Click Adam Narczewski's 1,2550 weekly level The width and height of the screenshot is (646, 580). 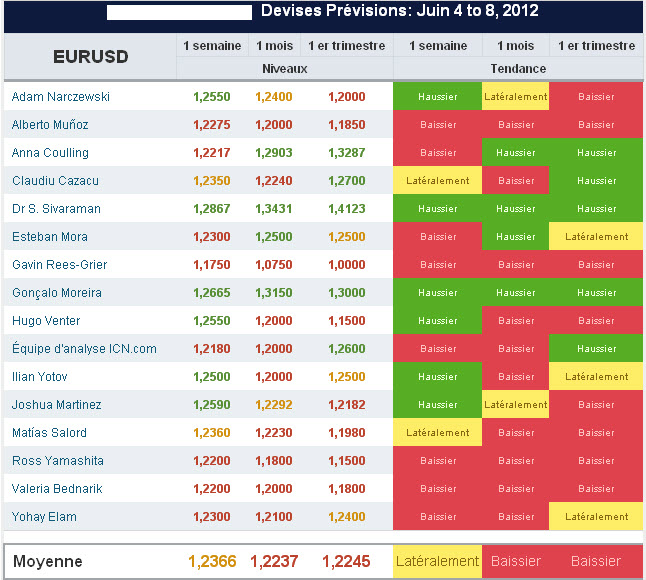pos(212,97)
